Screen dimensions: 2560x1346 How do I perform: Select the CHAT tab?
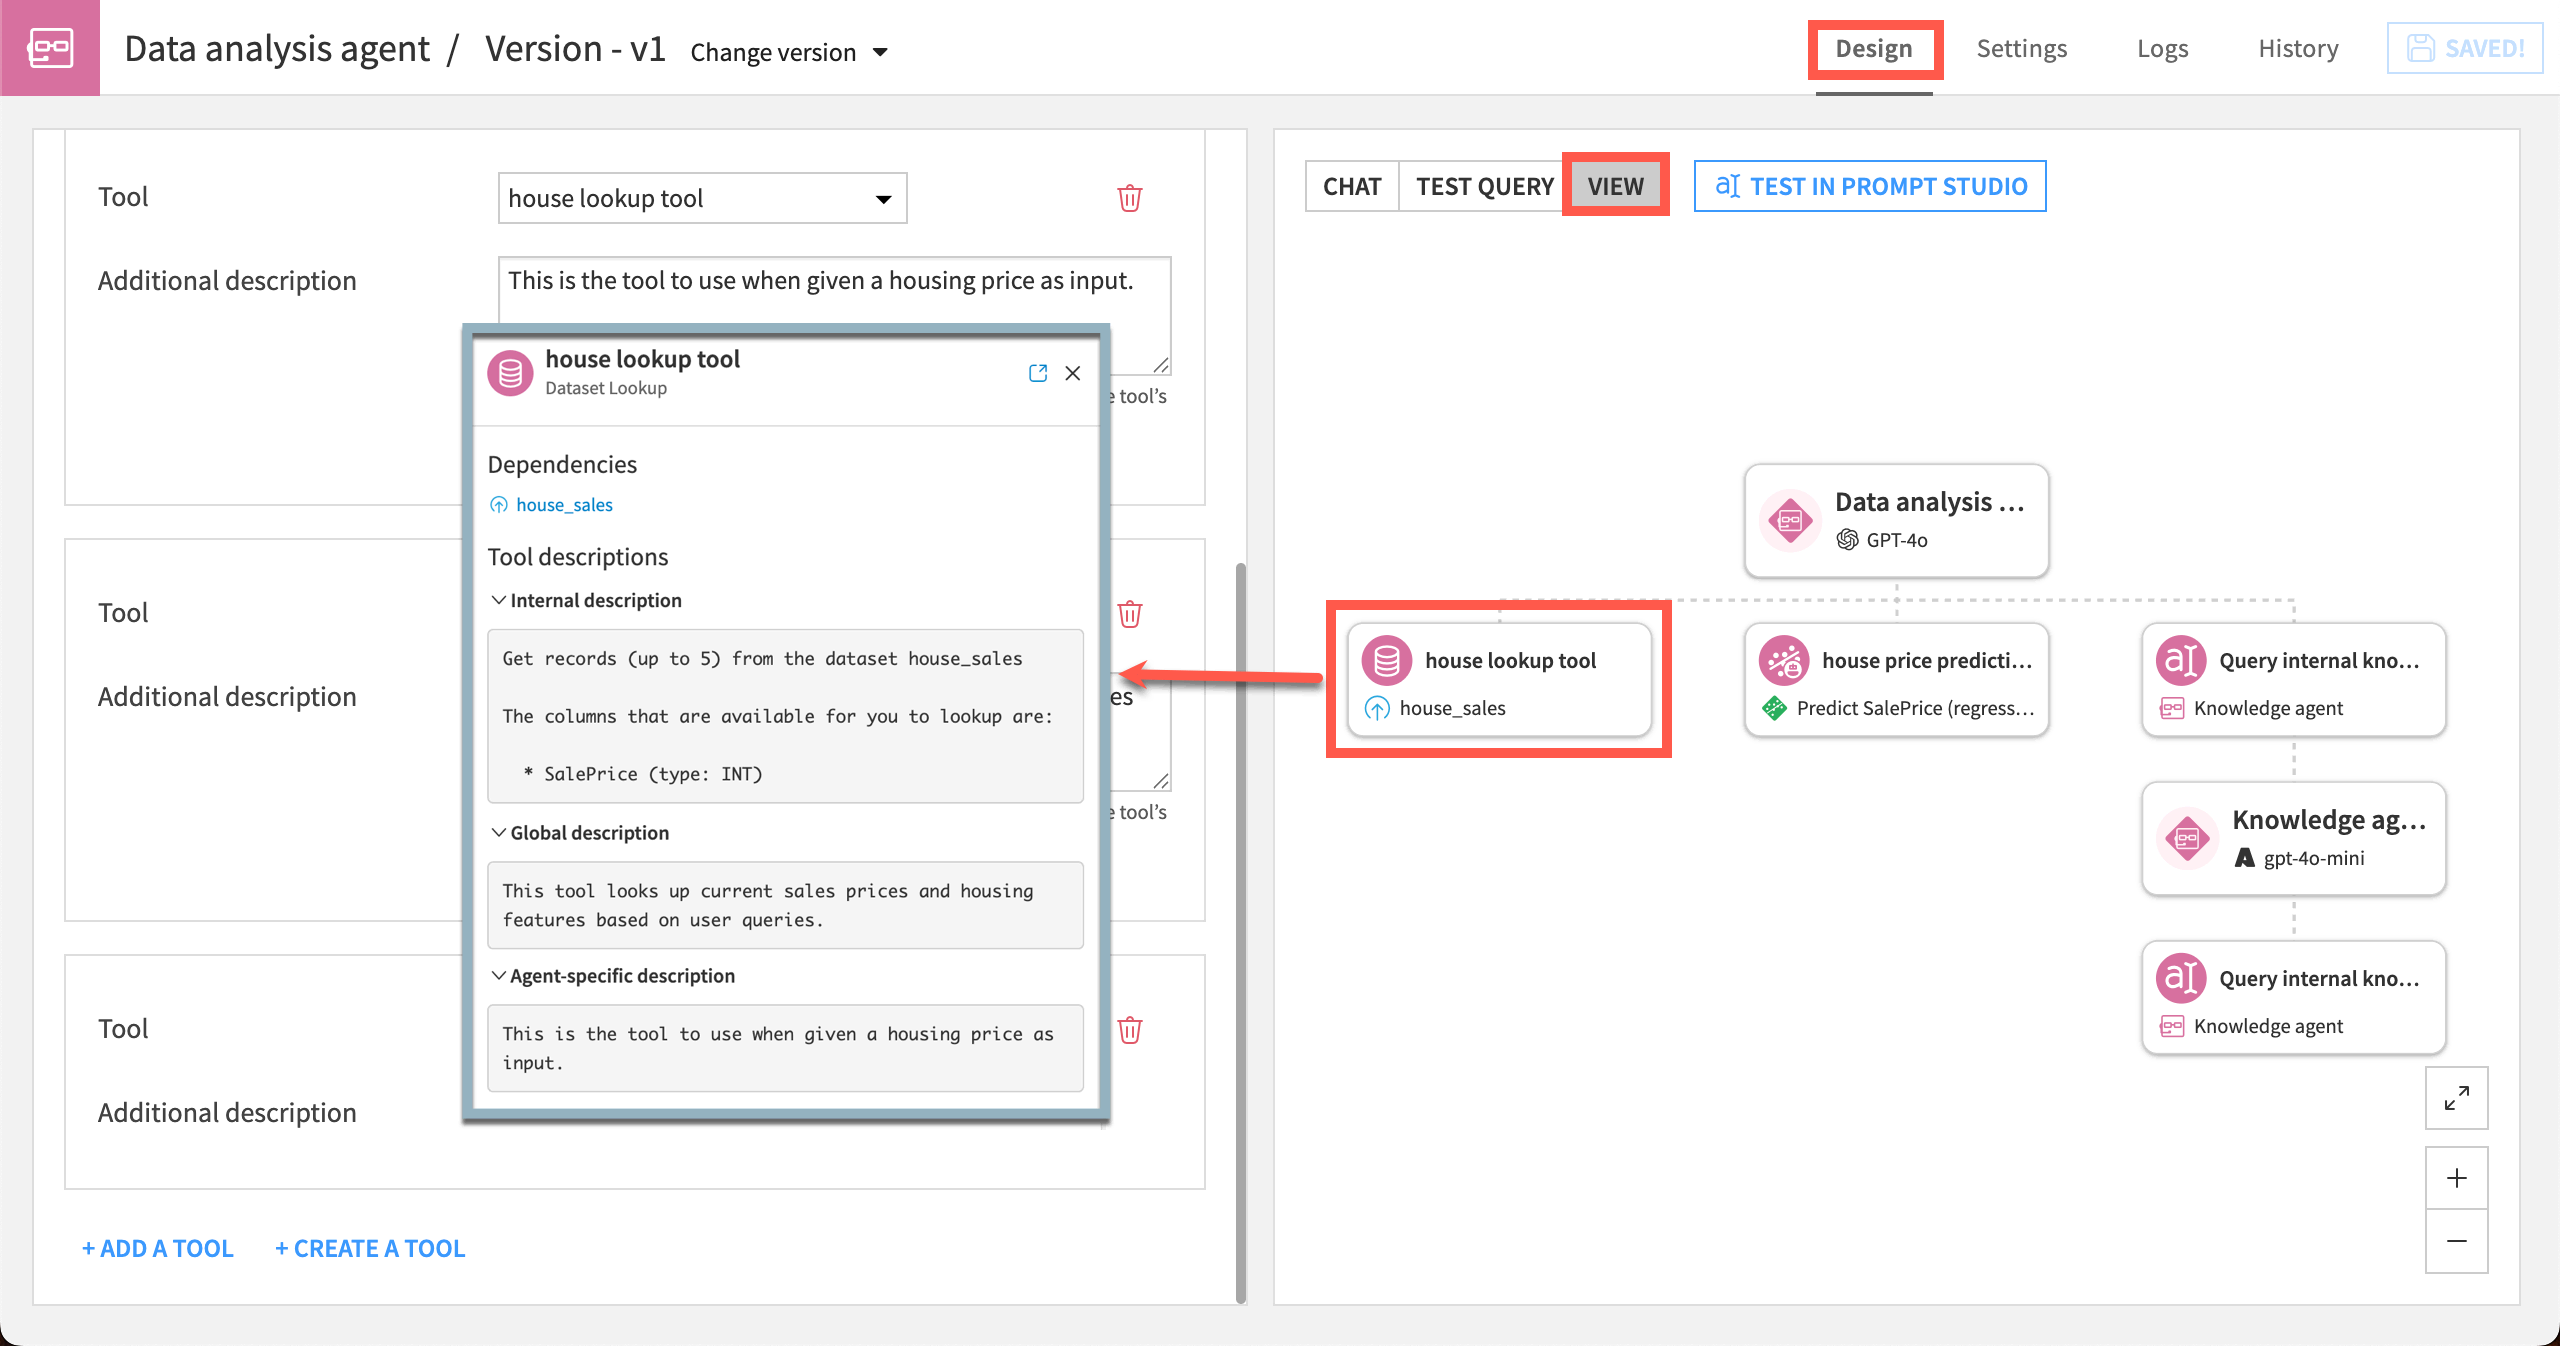[x=1352, y=186]
